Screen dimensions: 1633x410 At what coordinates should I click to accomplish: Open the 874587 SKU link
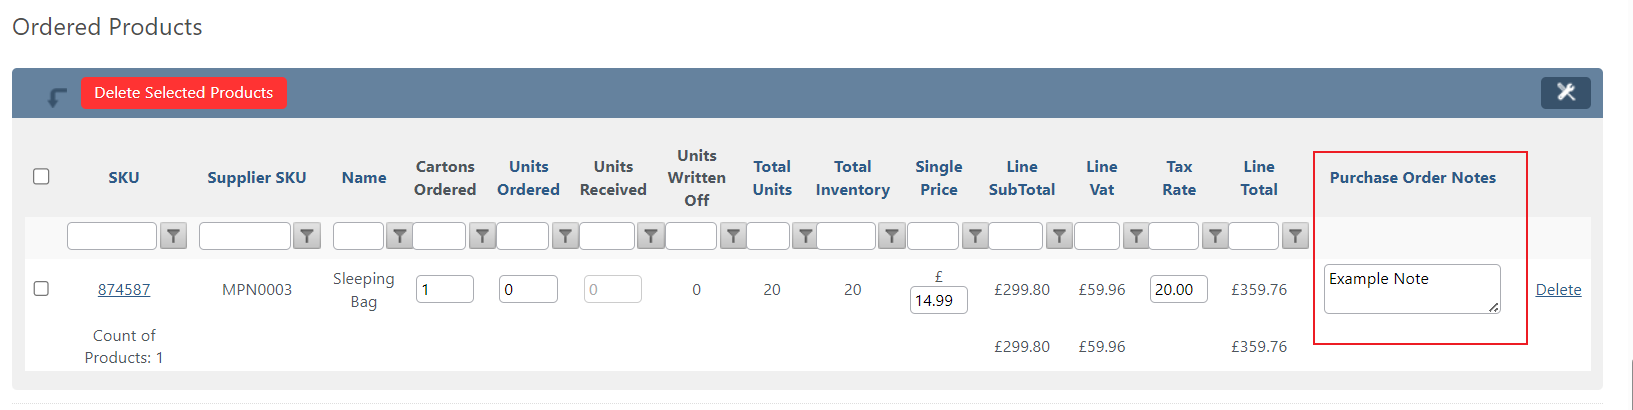(124, 290)
